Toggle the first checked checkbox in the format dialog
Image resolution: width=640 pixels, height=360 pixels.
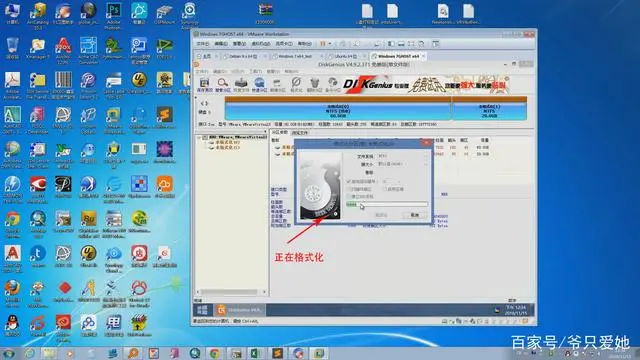349,181
